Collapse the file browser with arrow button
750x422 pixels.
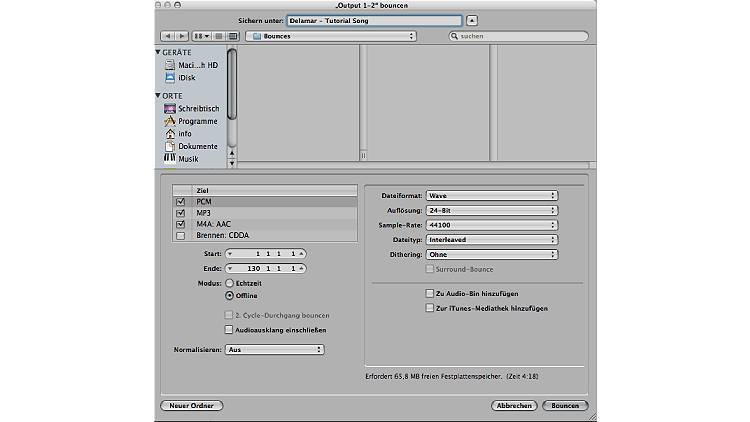pos(472,21)
